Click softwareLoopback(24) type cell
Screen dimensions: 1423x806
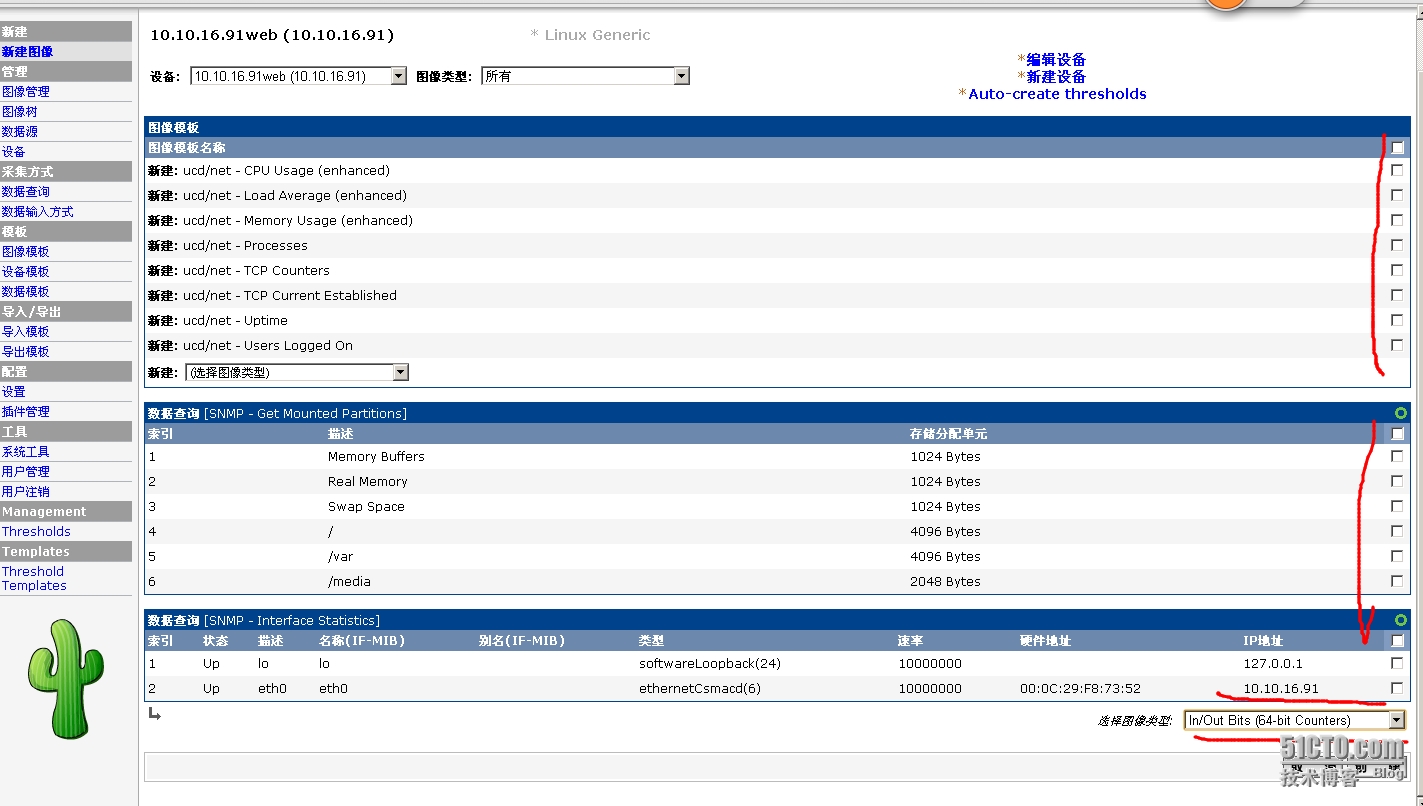[710, 663]
